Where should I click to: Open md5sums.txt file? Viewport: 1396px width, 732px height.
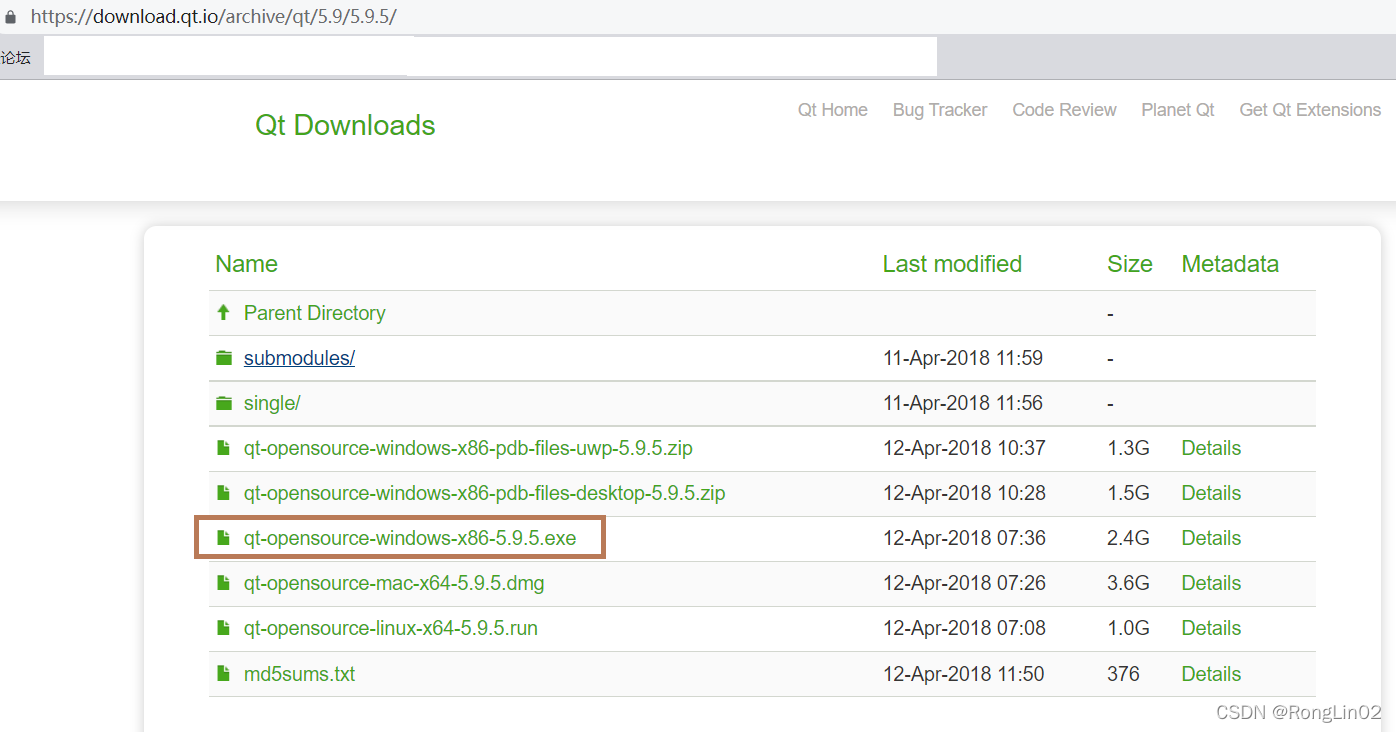(x=299, y=674)
